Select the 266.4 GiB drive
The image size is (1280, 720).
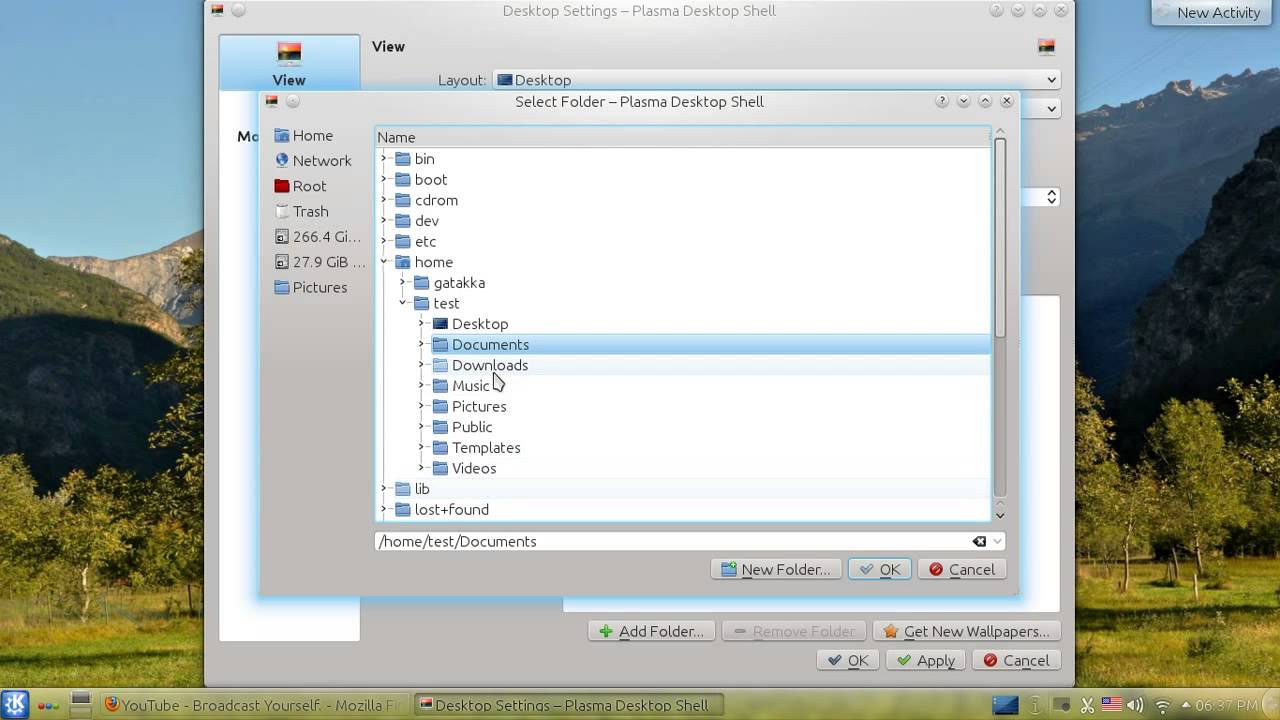[318, 236]
